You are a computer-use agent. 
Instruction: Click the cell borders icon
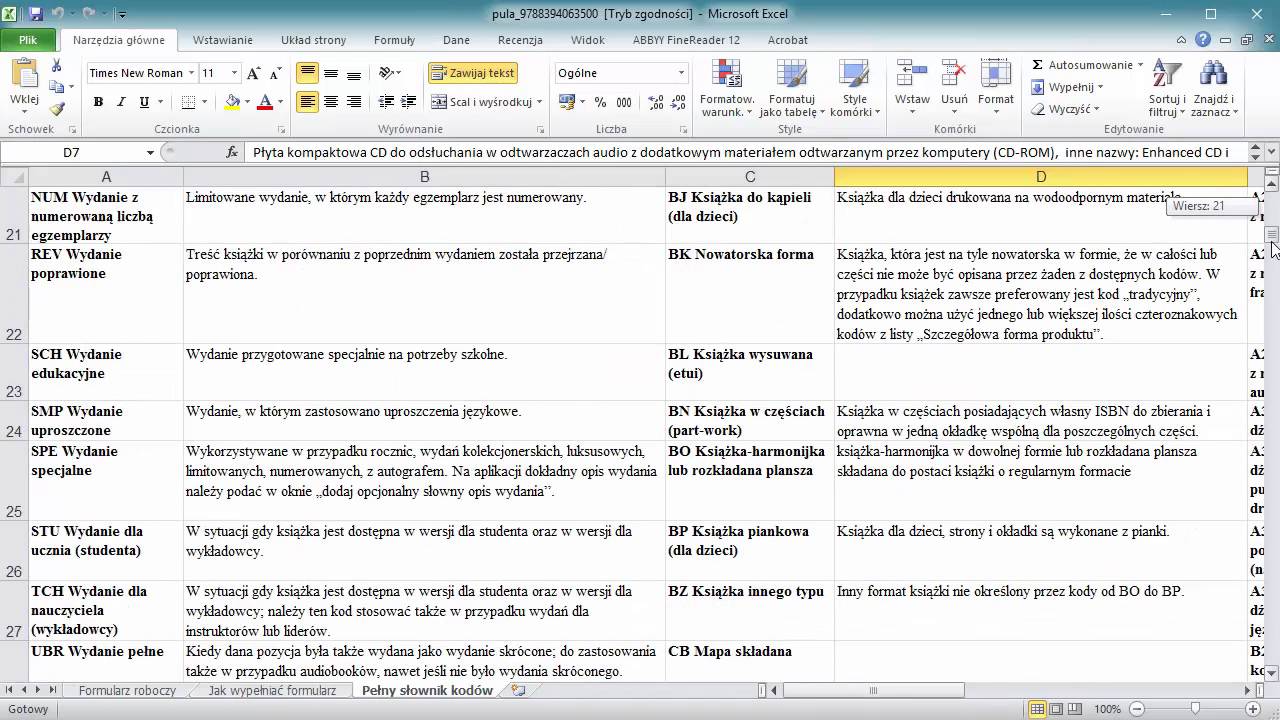tap(187, 102)
